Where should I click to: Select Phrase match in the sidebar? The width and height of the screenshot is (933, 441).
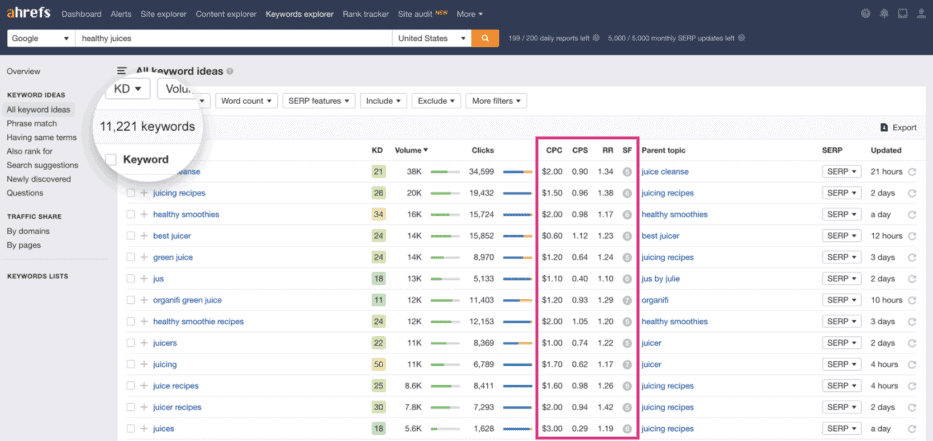(32, 123)
